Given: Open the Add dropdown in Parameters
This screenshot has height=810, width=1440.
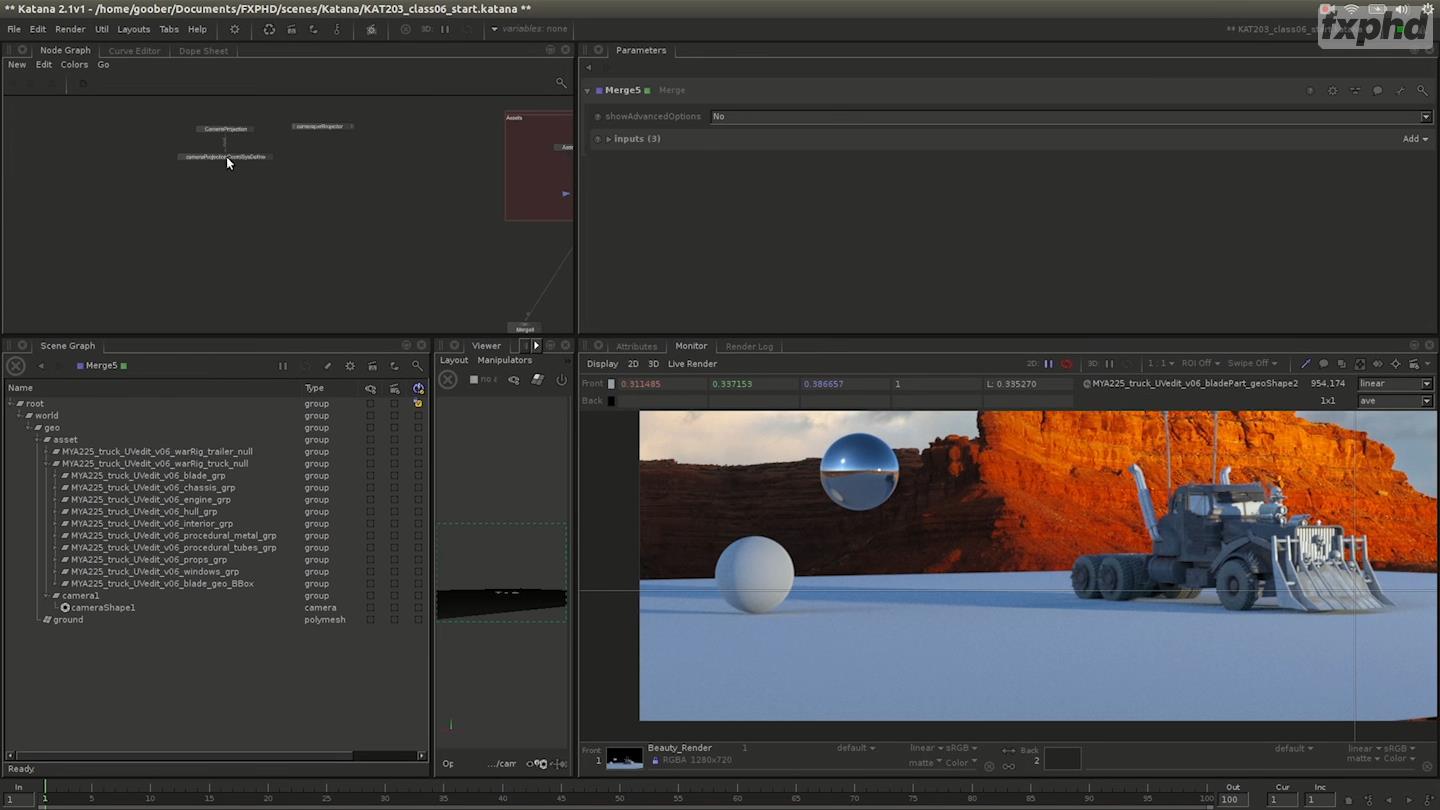Looking at the screenshot, I should click(x=1415, y=139).
